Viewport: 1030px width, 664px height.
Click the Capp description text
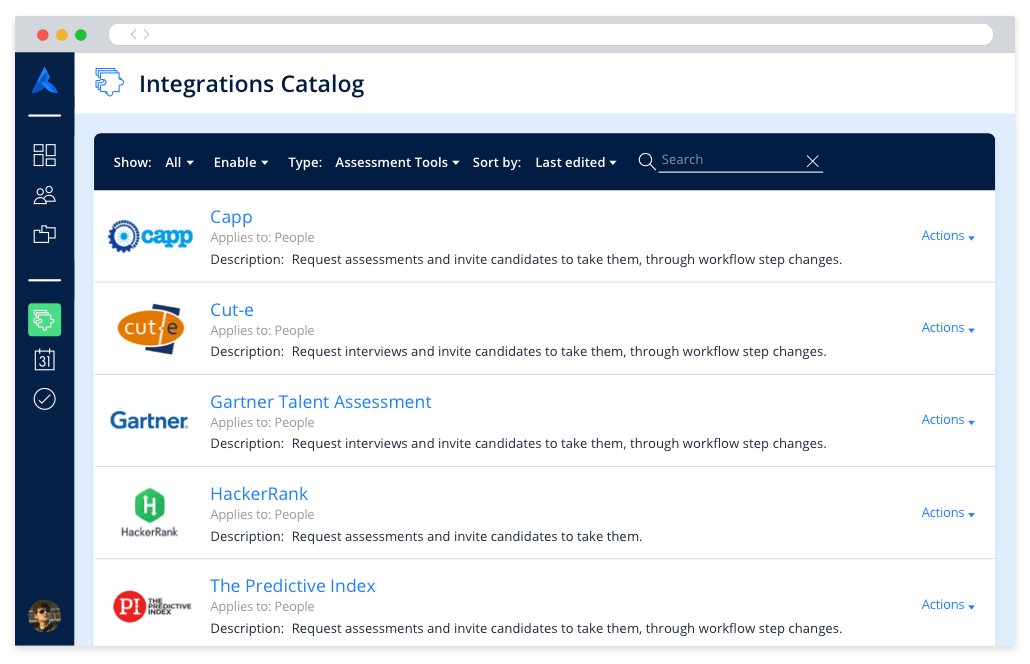pos(526,260)
